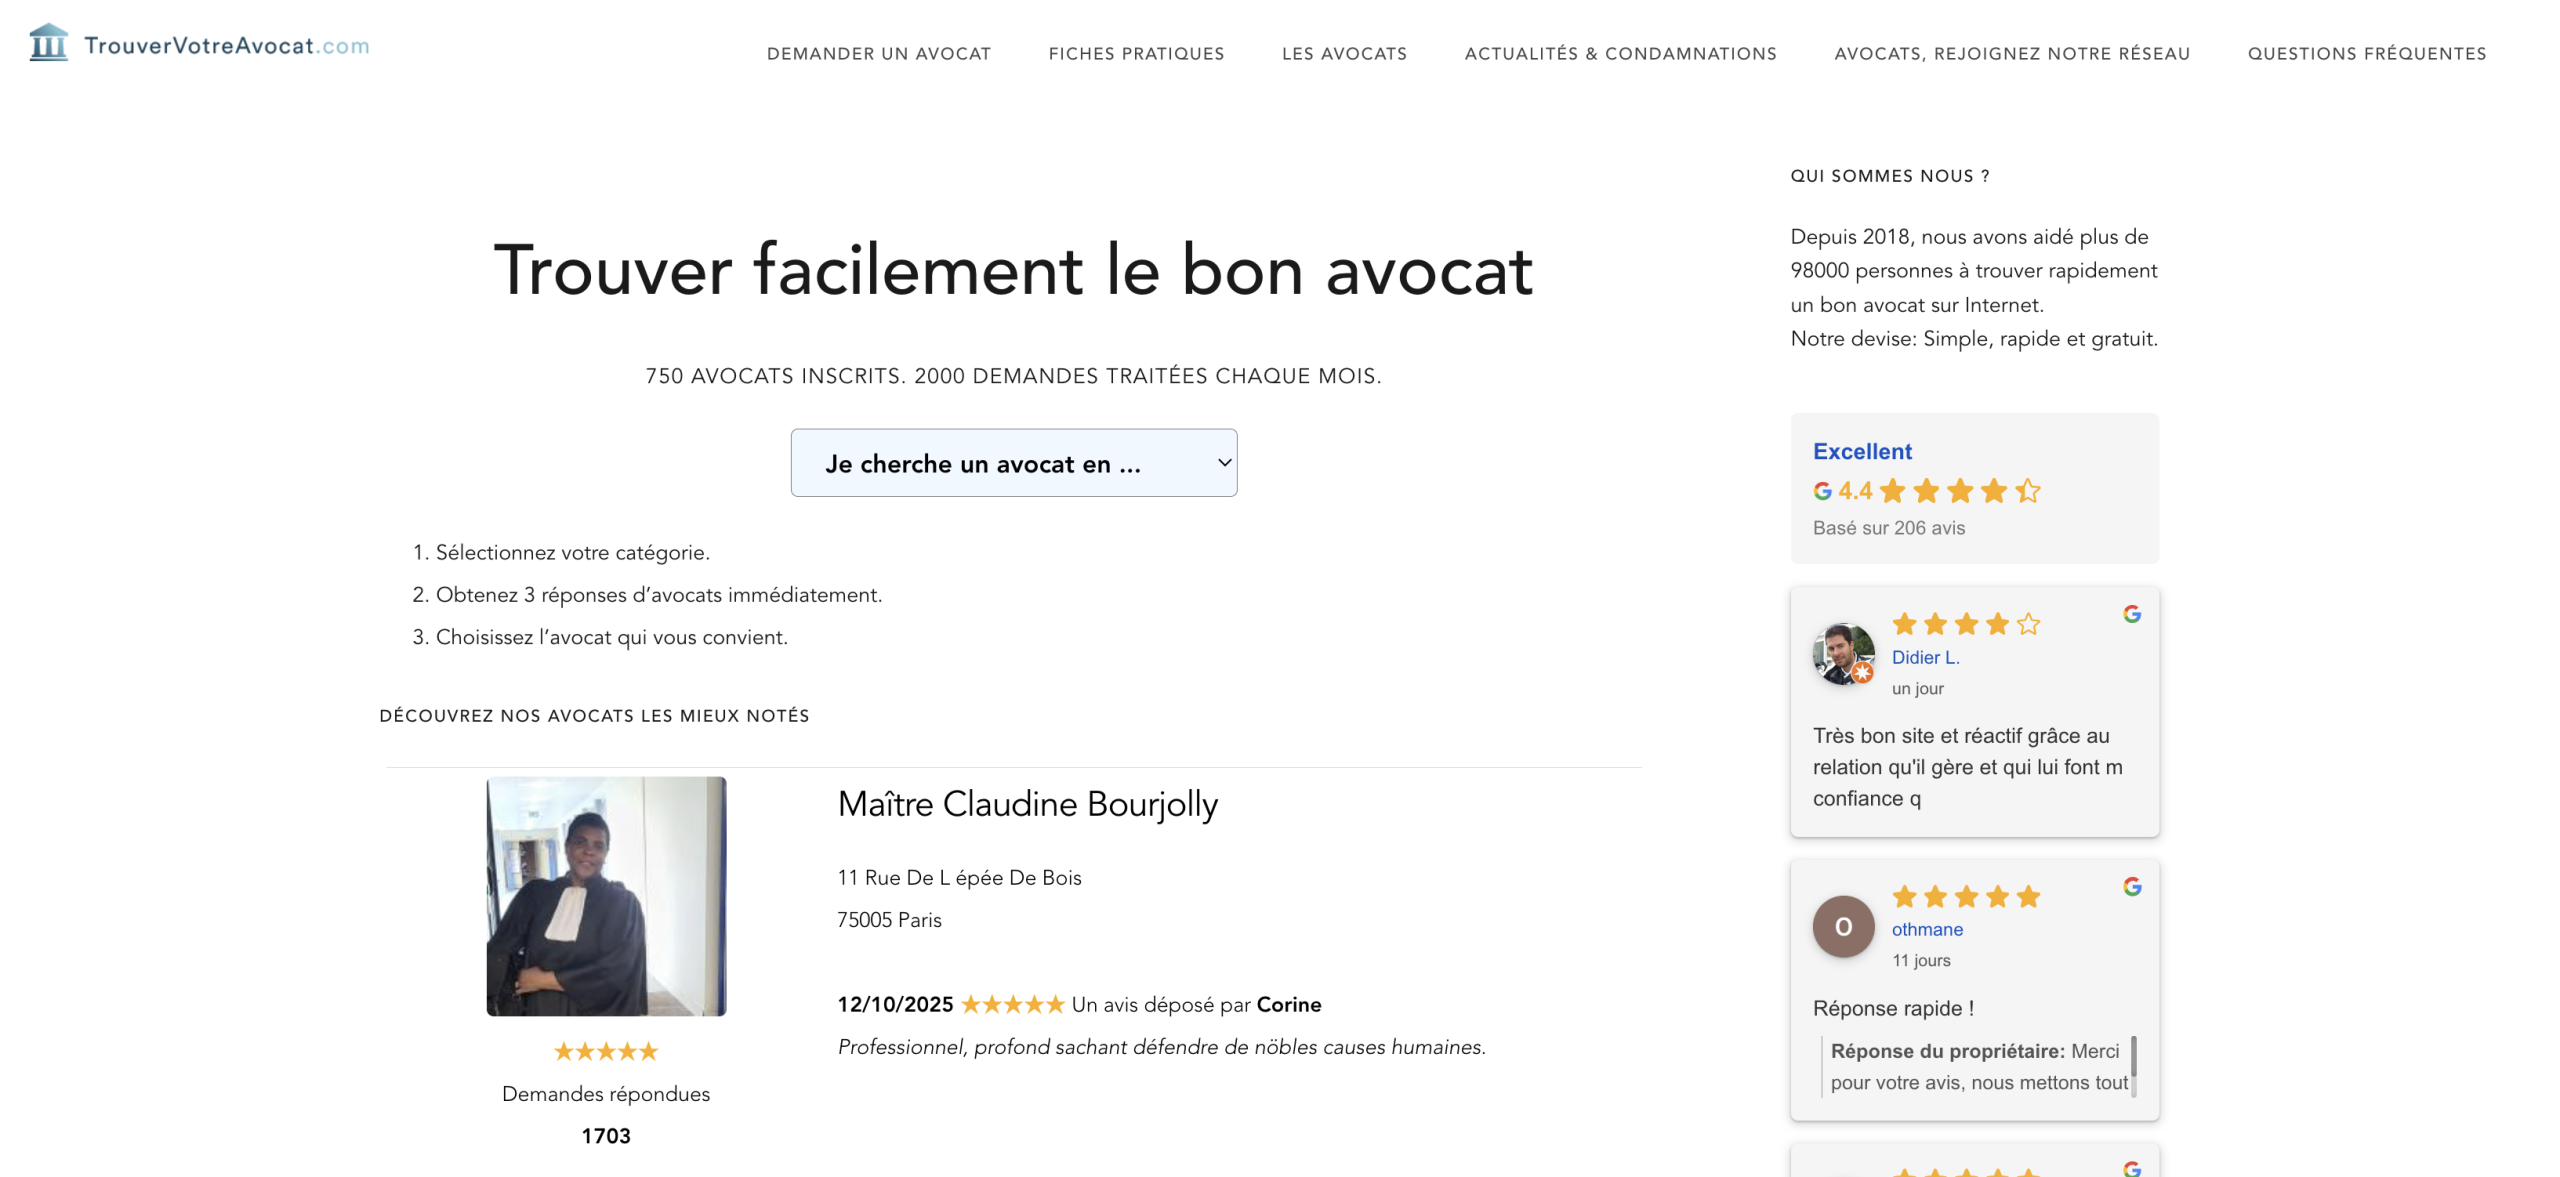This screenshot has height=1177, width=2560.
Task: Click the Google G icon on othmane's review
Action: click(2131, 886)
